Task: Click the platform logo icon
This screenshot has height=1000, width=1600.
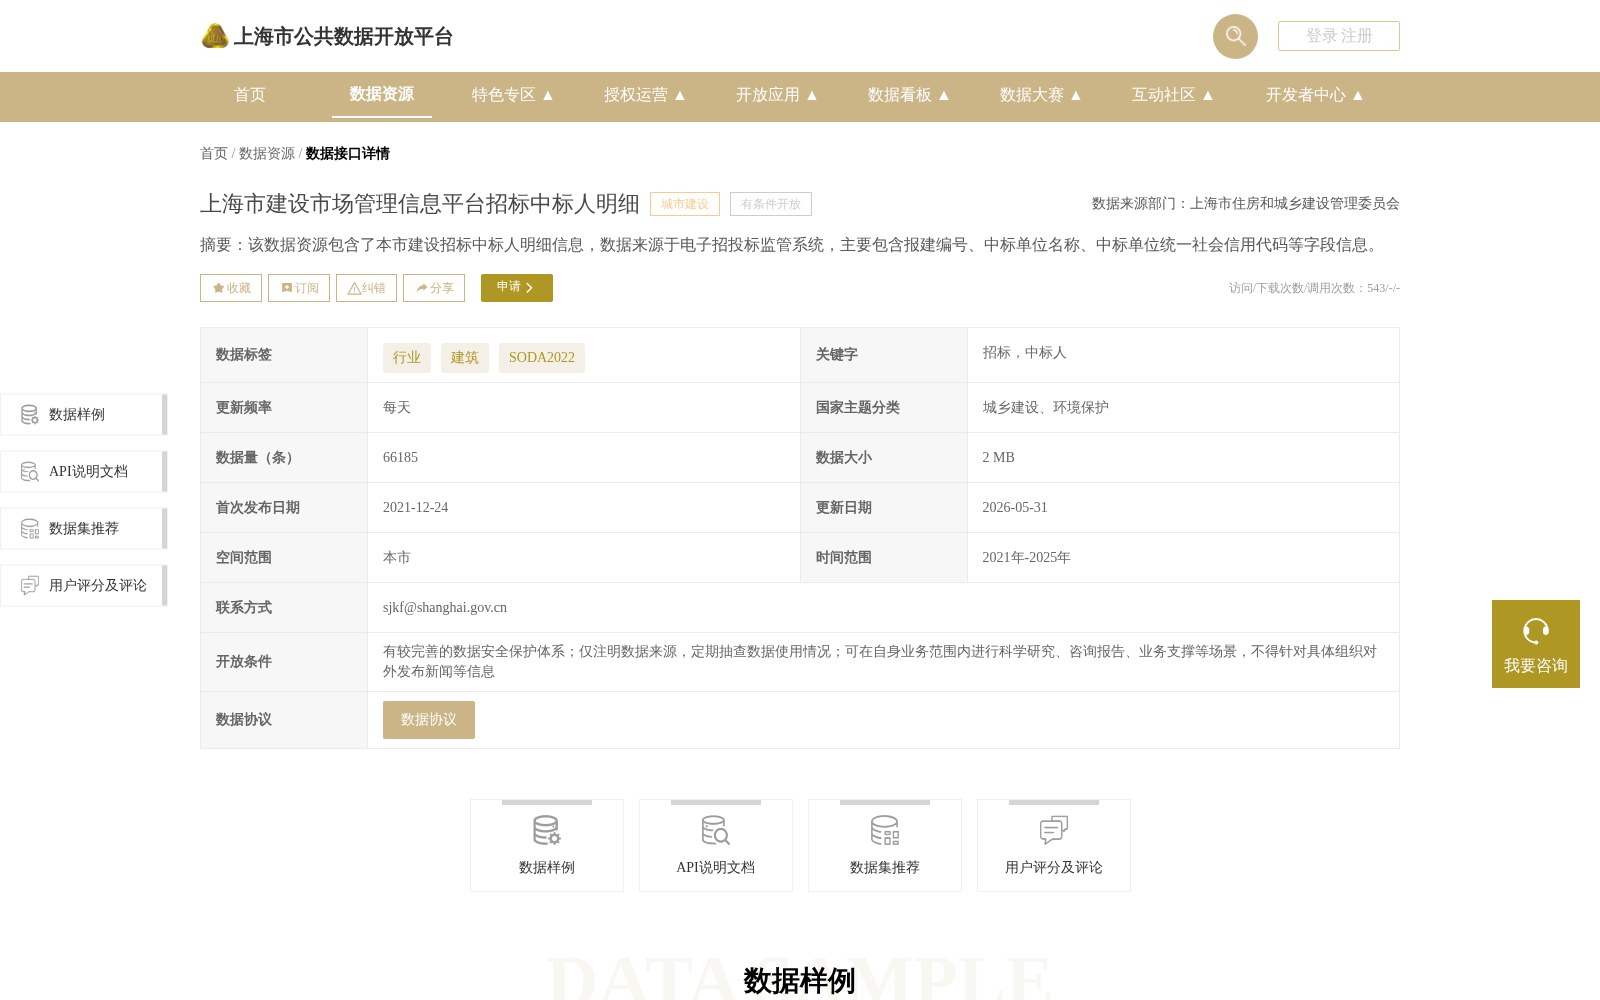Action: click(215, 36)
